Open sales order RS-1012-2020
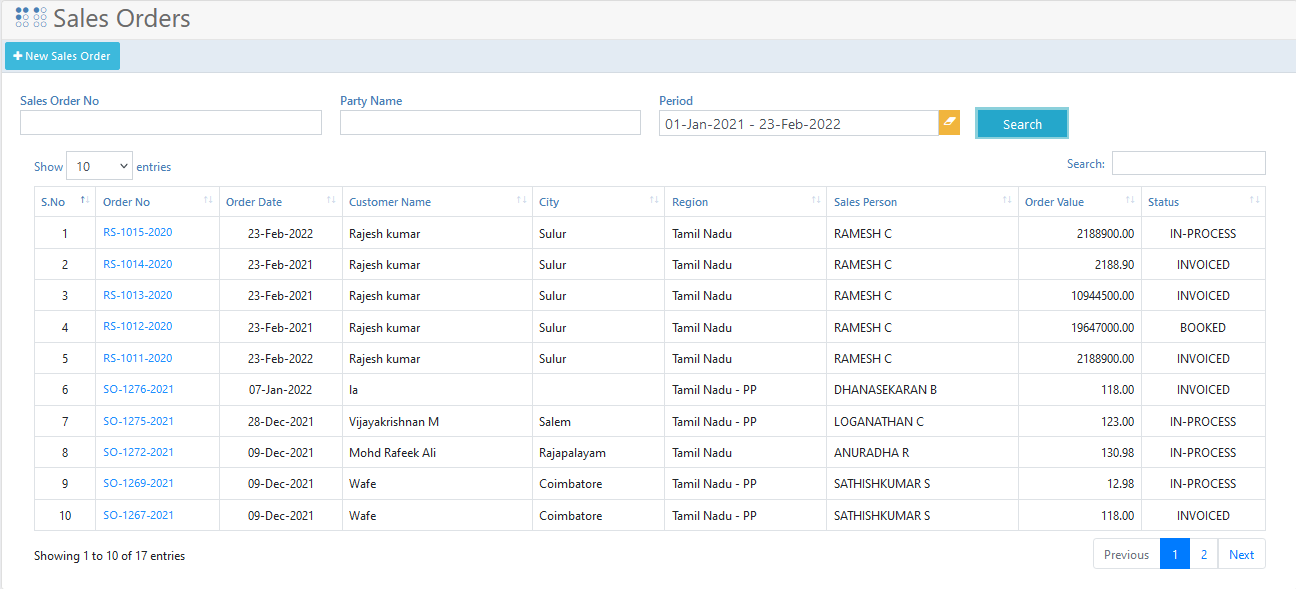Screen dimensions: 1296x589 [137, 326]
